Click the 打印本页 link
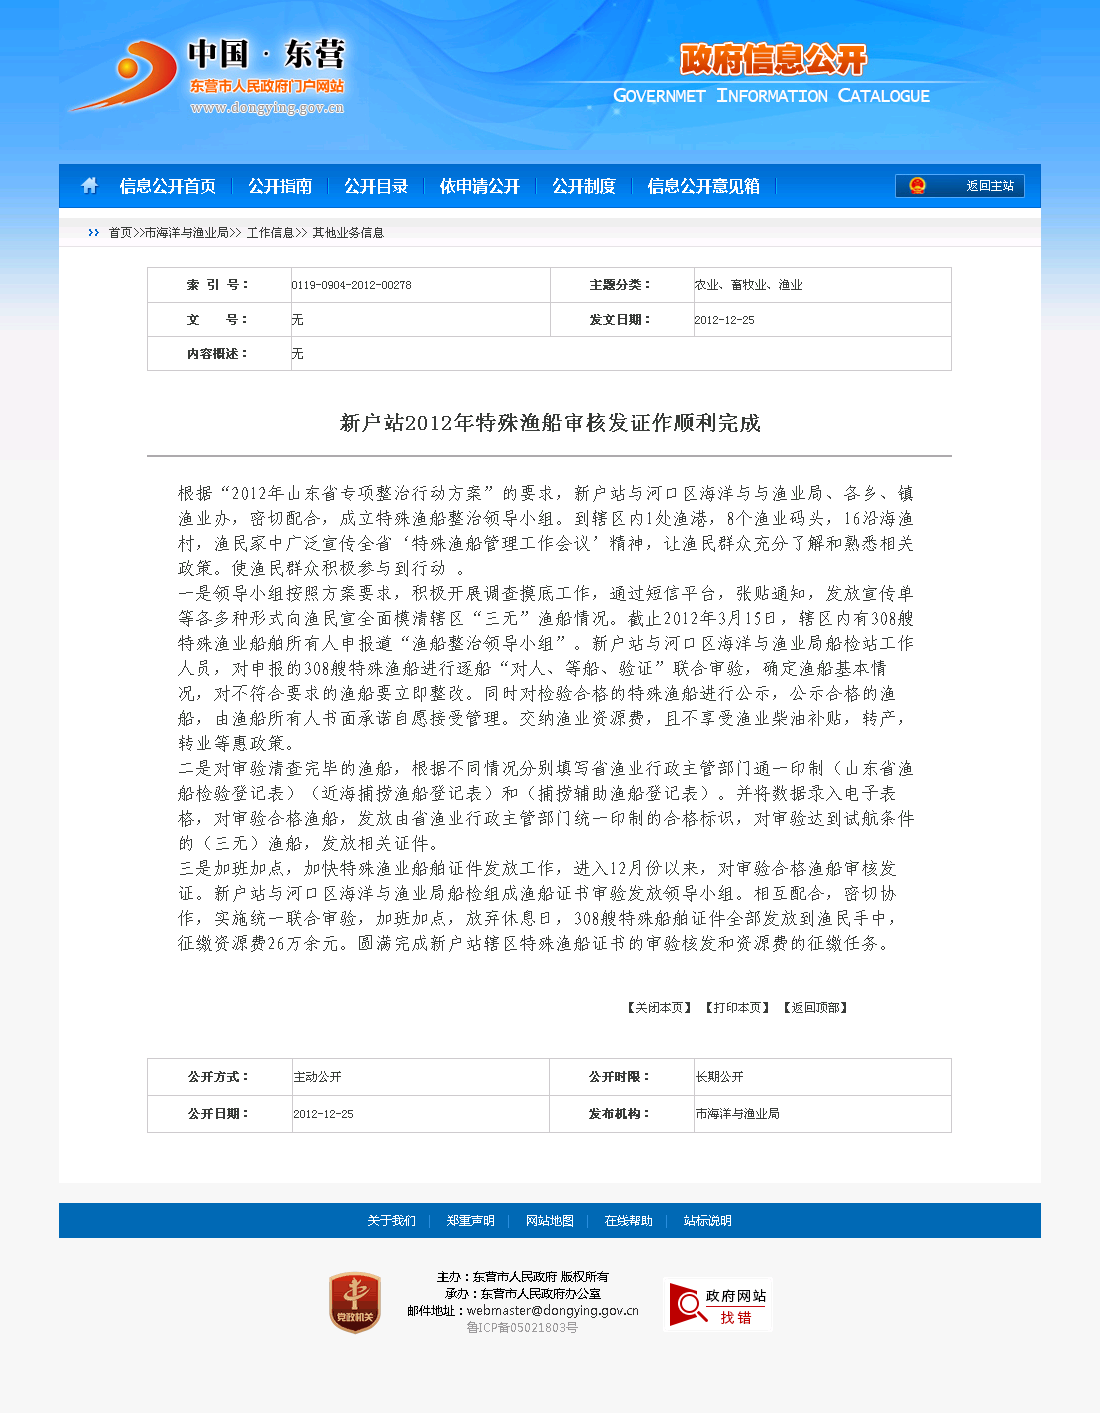 click(738, 1008)
